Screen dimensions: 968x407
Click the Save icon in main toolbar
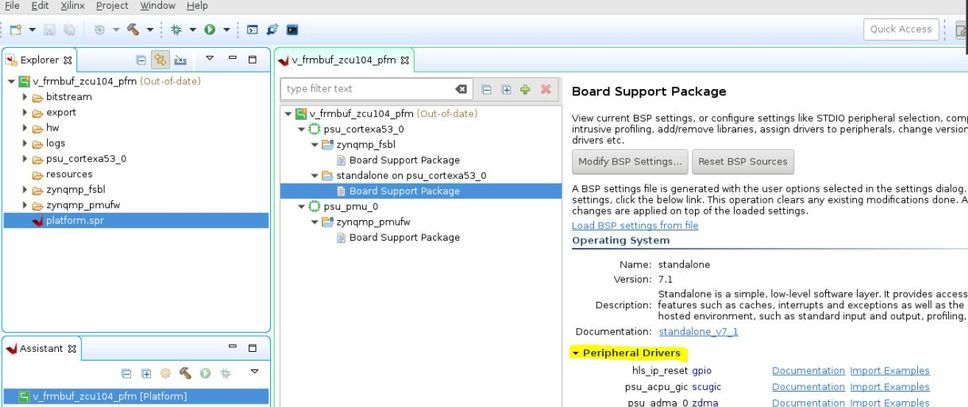[51, 30]
